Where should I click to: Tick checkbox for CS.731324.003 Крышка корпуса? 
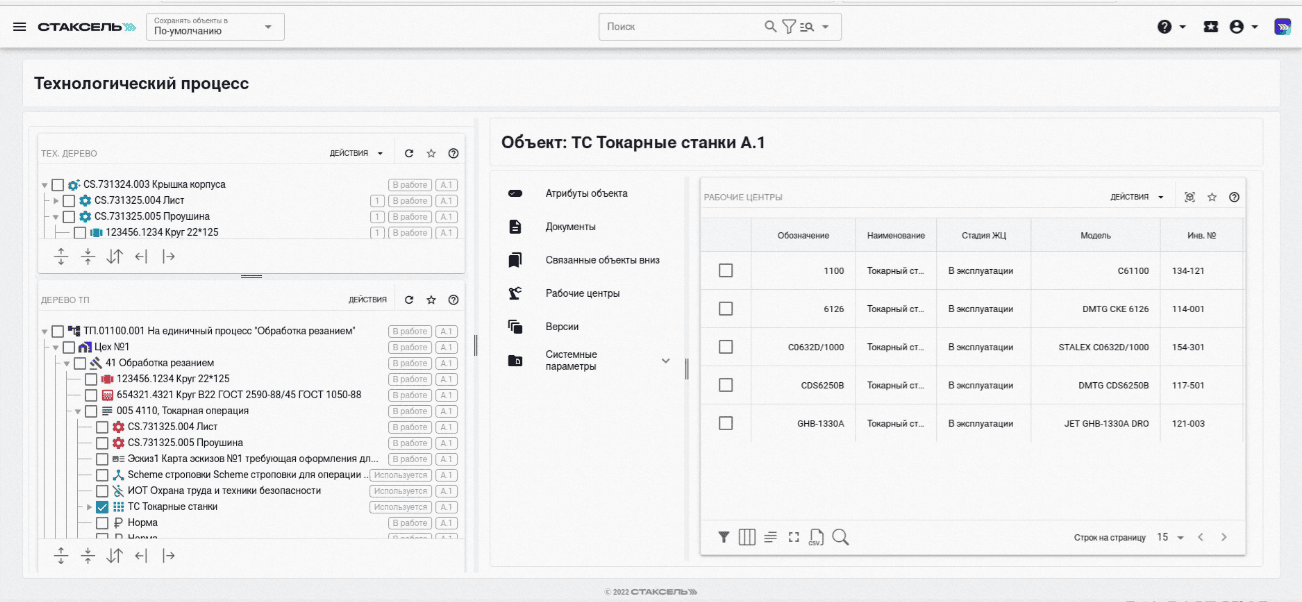click(x=58, y=185)
